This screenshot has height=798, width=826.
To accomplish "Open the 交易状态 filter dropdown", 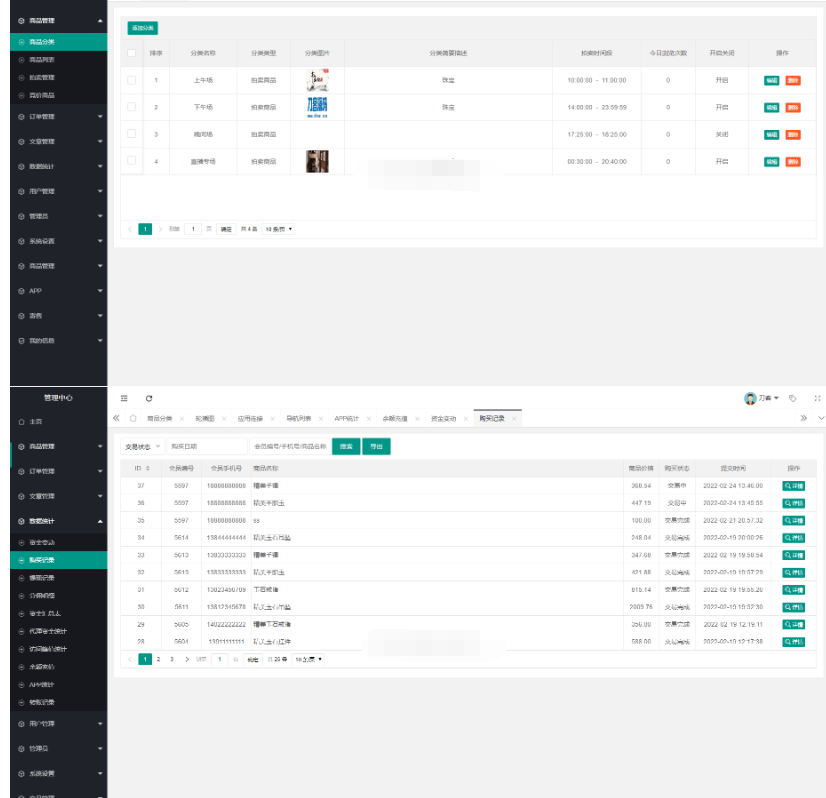I will [x=143, y=446].
